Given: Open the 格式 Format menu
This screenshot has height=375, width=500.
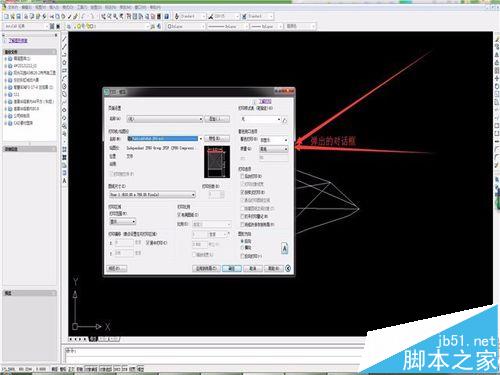Looking at the screenshot, I should 68,7.
